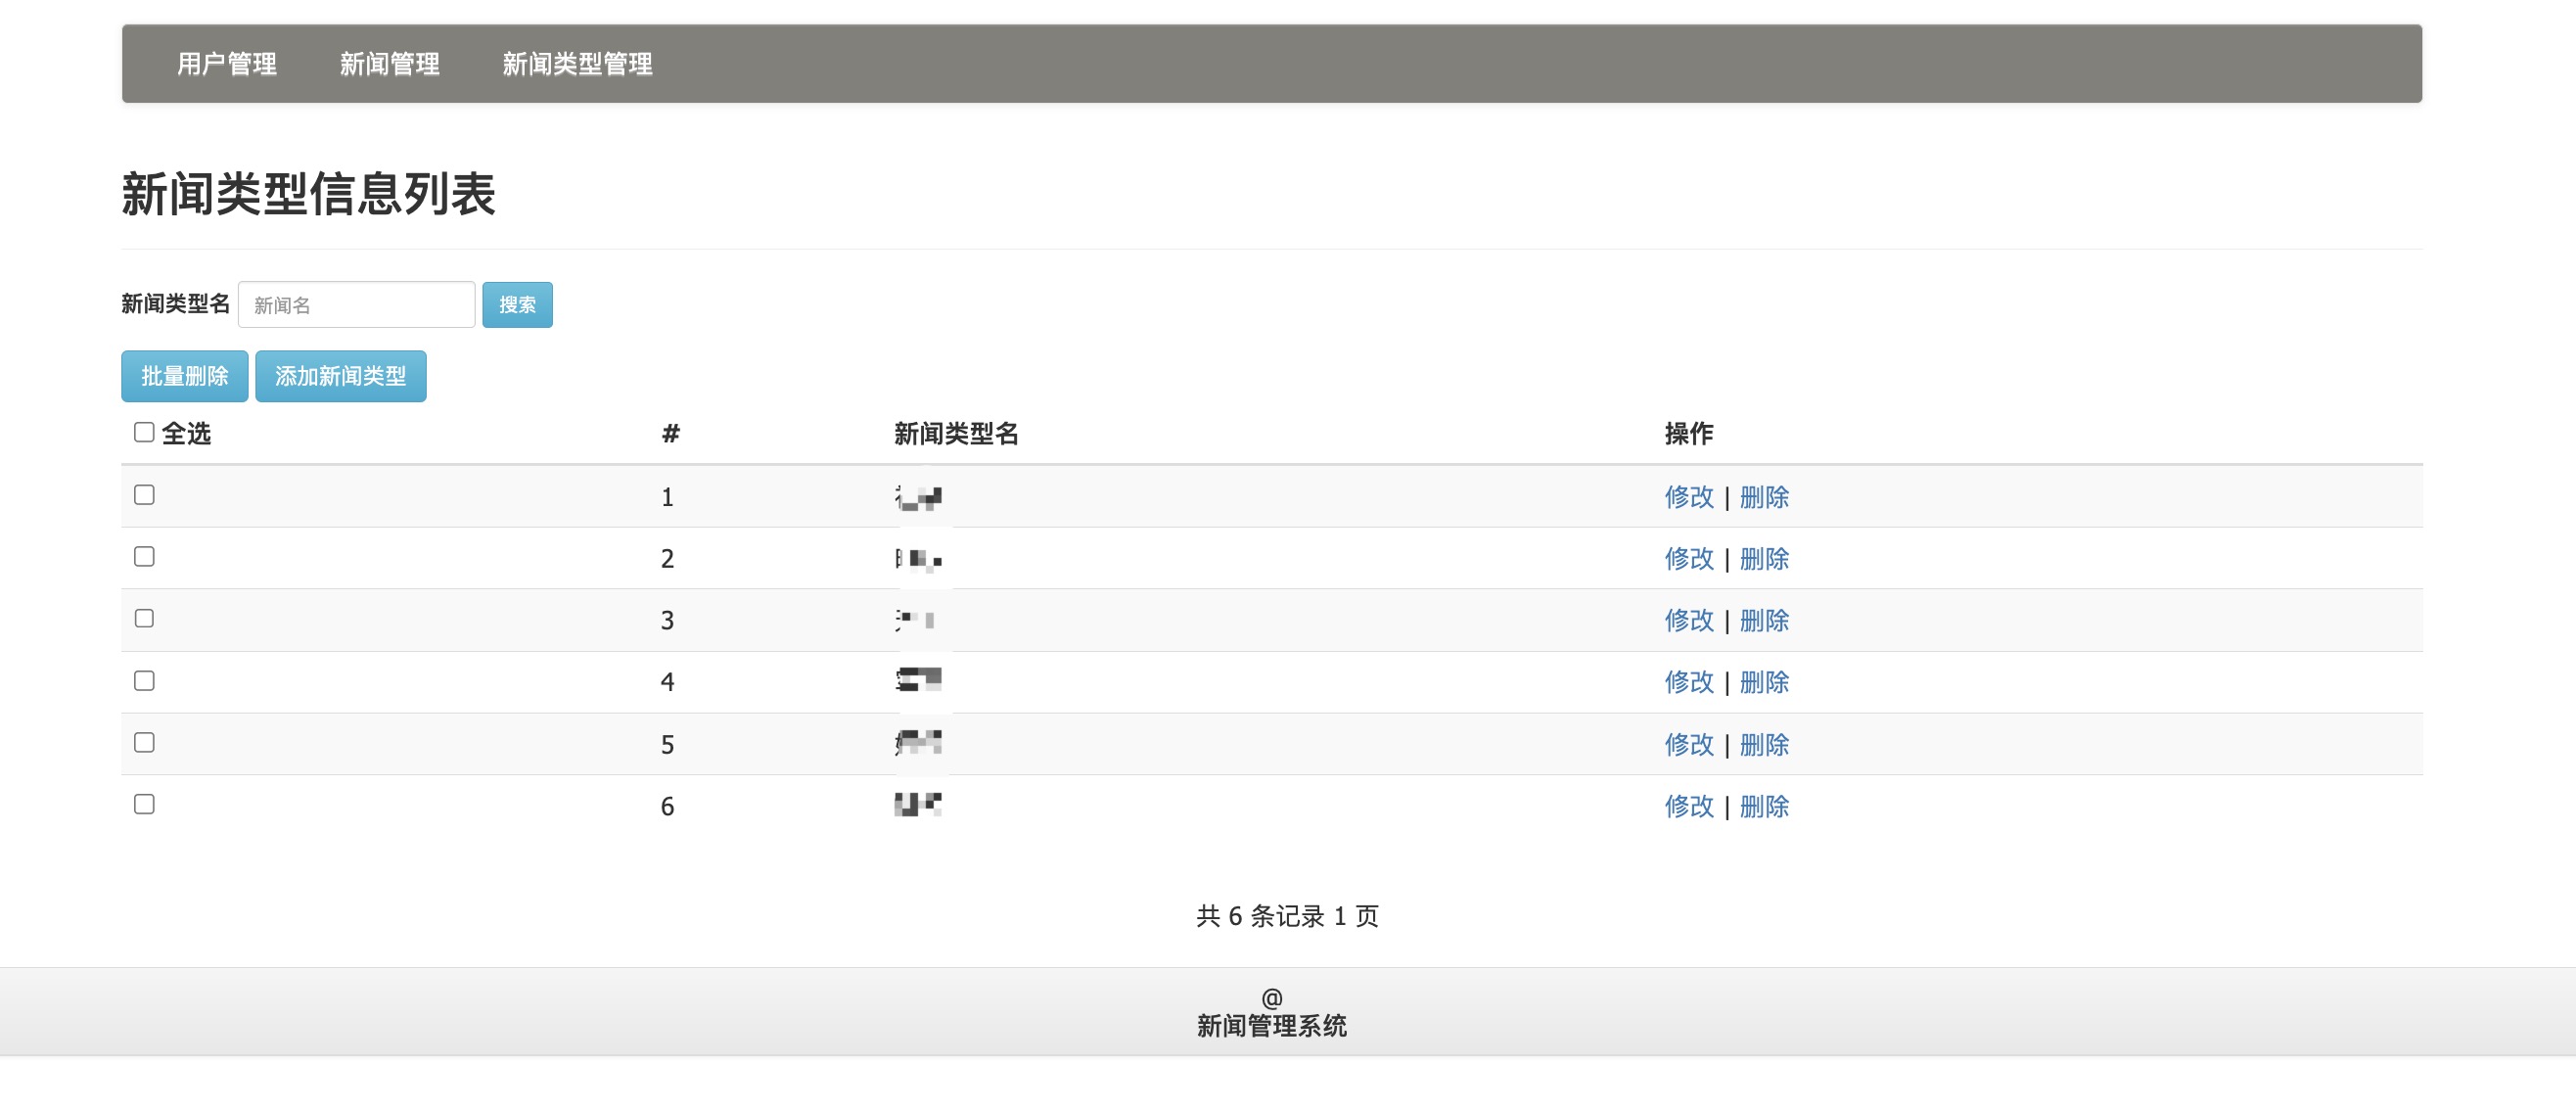Check the checkbox for row 5

coord(144,743)
